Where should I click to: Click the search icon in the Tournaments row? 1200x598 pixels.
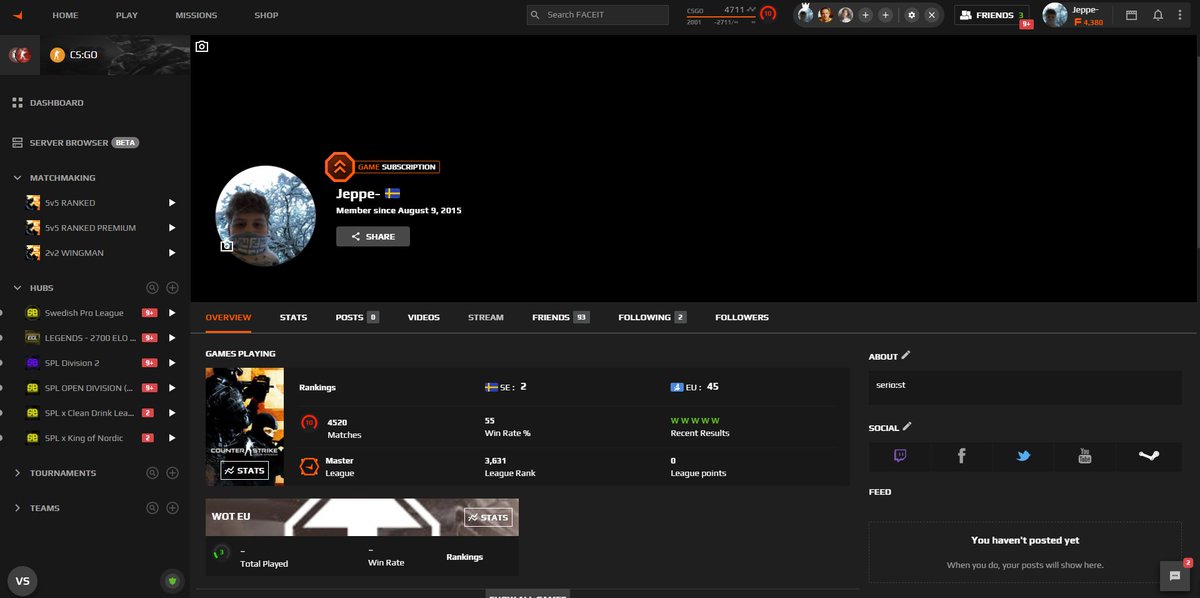[x=152, y=473]
